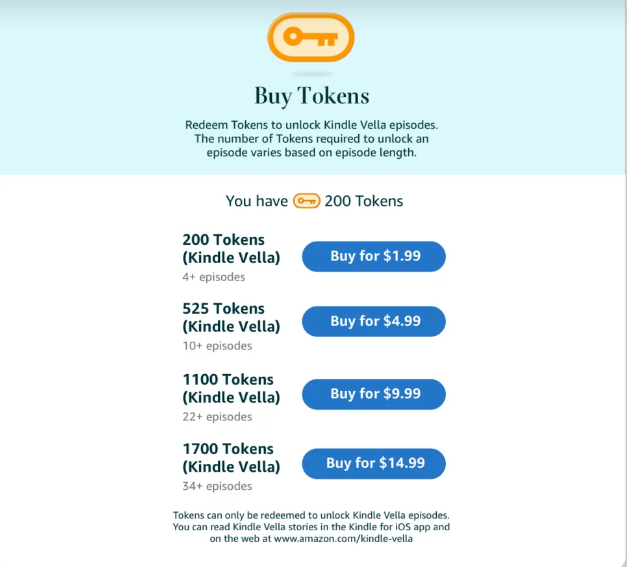The height and width of the screenshot is (567, 627).
Task: Click the Buy Tokens heading
Action: pyautogui.click(x=312, y=96)
